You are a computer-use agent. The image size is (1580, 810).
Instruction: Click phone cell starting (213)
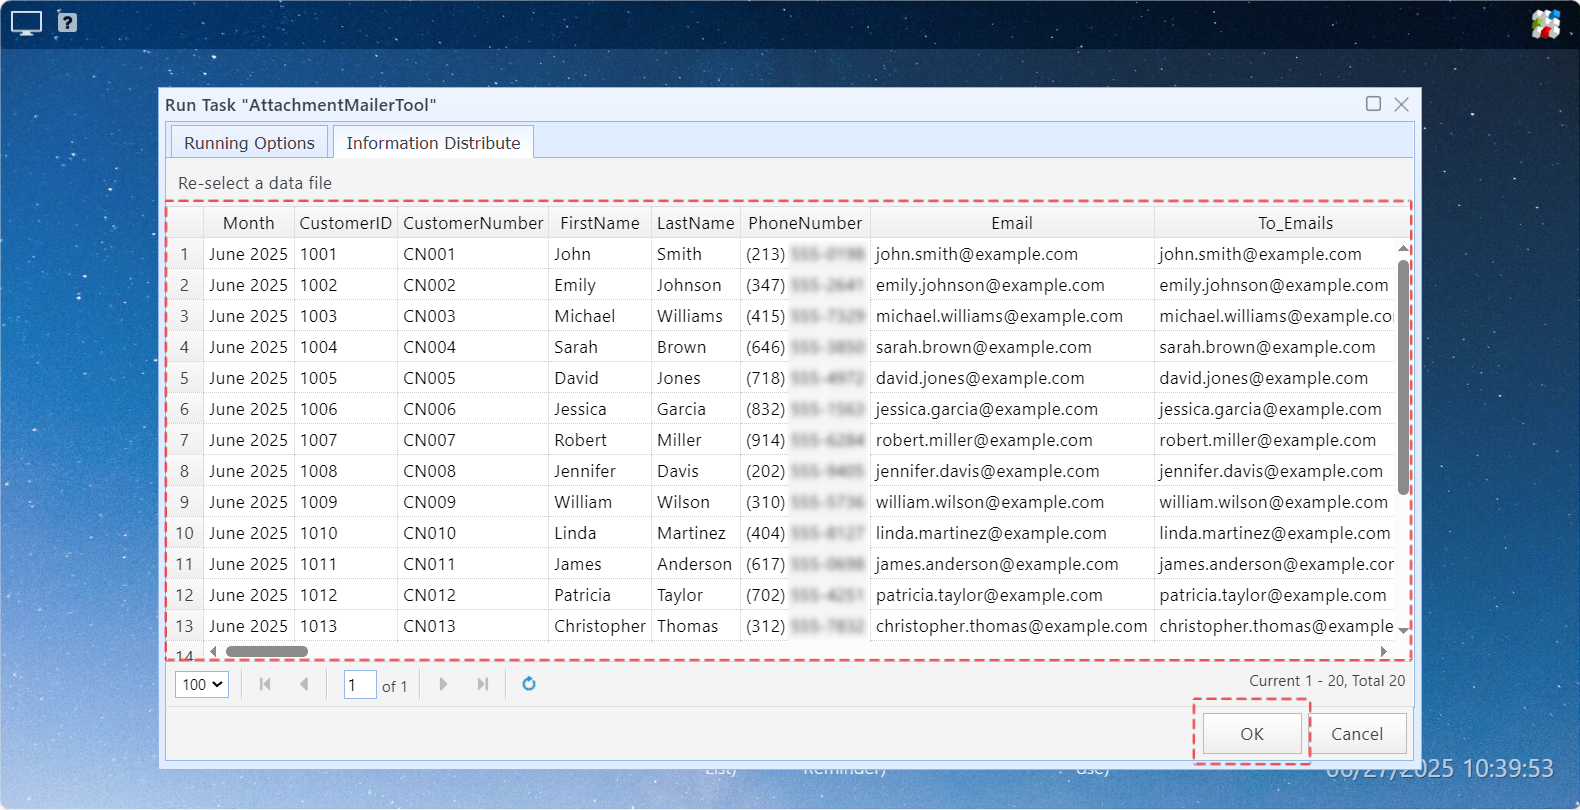click(805, 254)
